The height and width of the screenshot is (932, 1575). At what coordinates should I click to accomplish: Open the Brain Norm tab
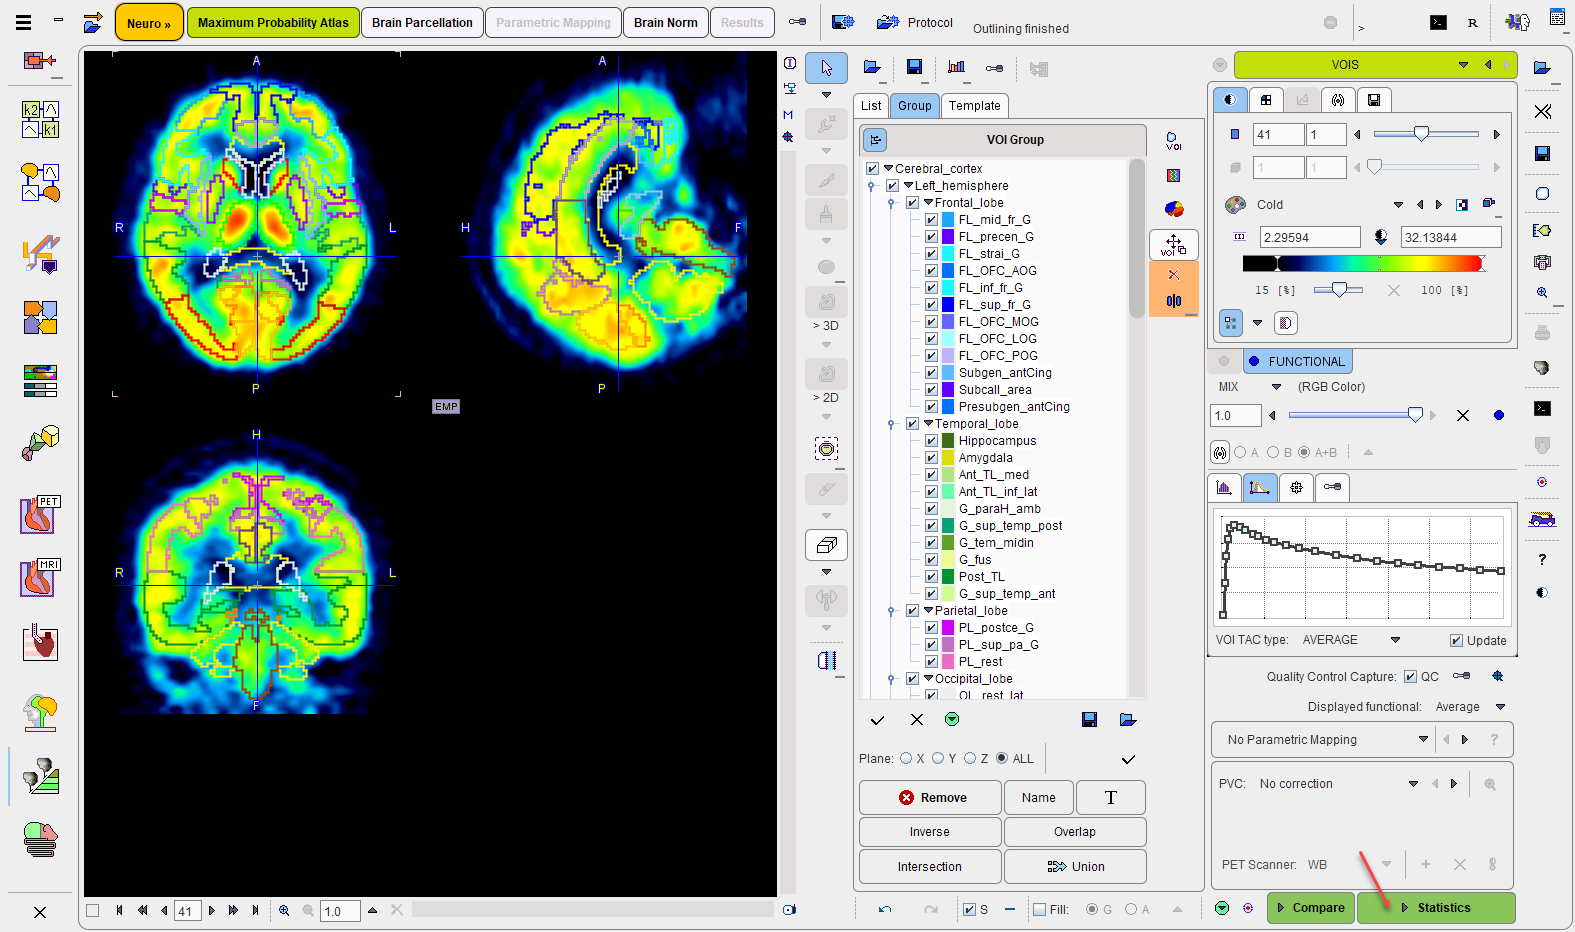pos(665,22)
